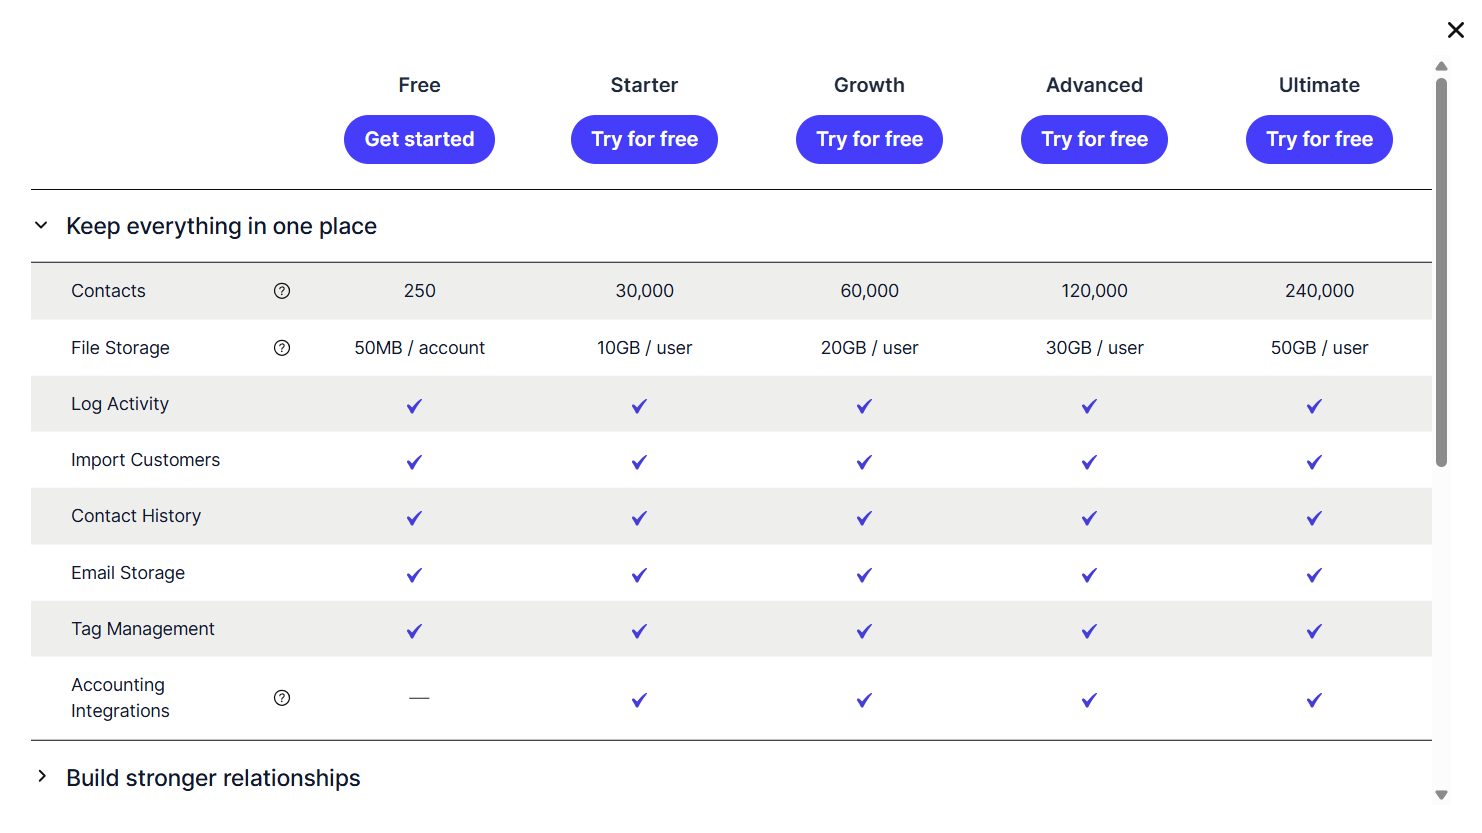Click the vertical scrollbar thumb
The width and height of the screenshot is (1482, 833).
coord(1441,272)
